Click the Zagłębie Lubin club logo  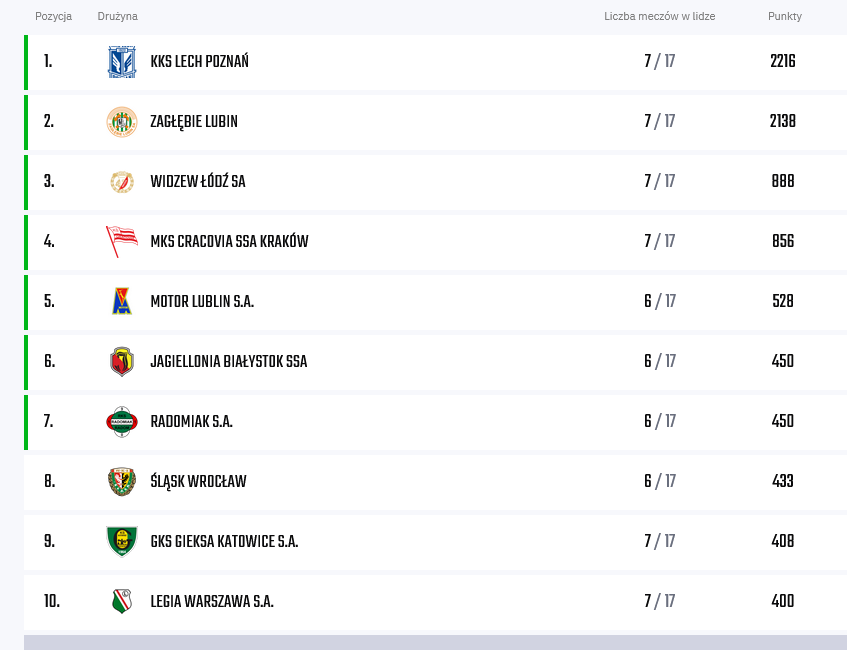point(122,122)
